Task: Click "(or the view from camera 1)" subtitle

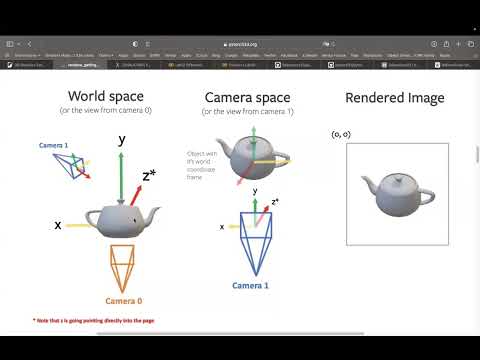Action: pyautogui.click(x=247, y=112)
